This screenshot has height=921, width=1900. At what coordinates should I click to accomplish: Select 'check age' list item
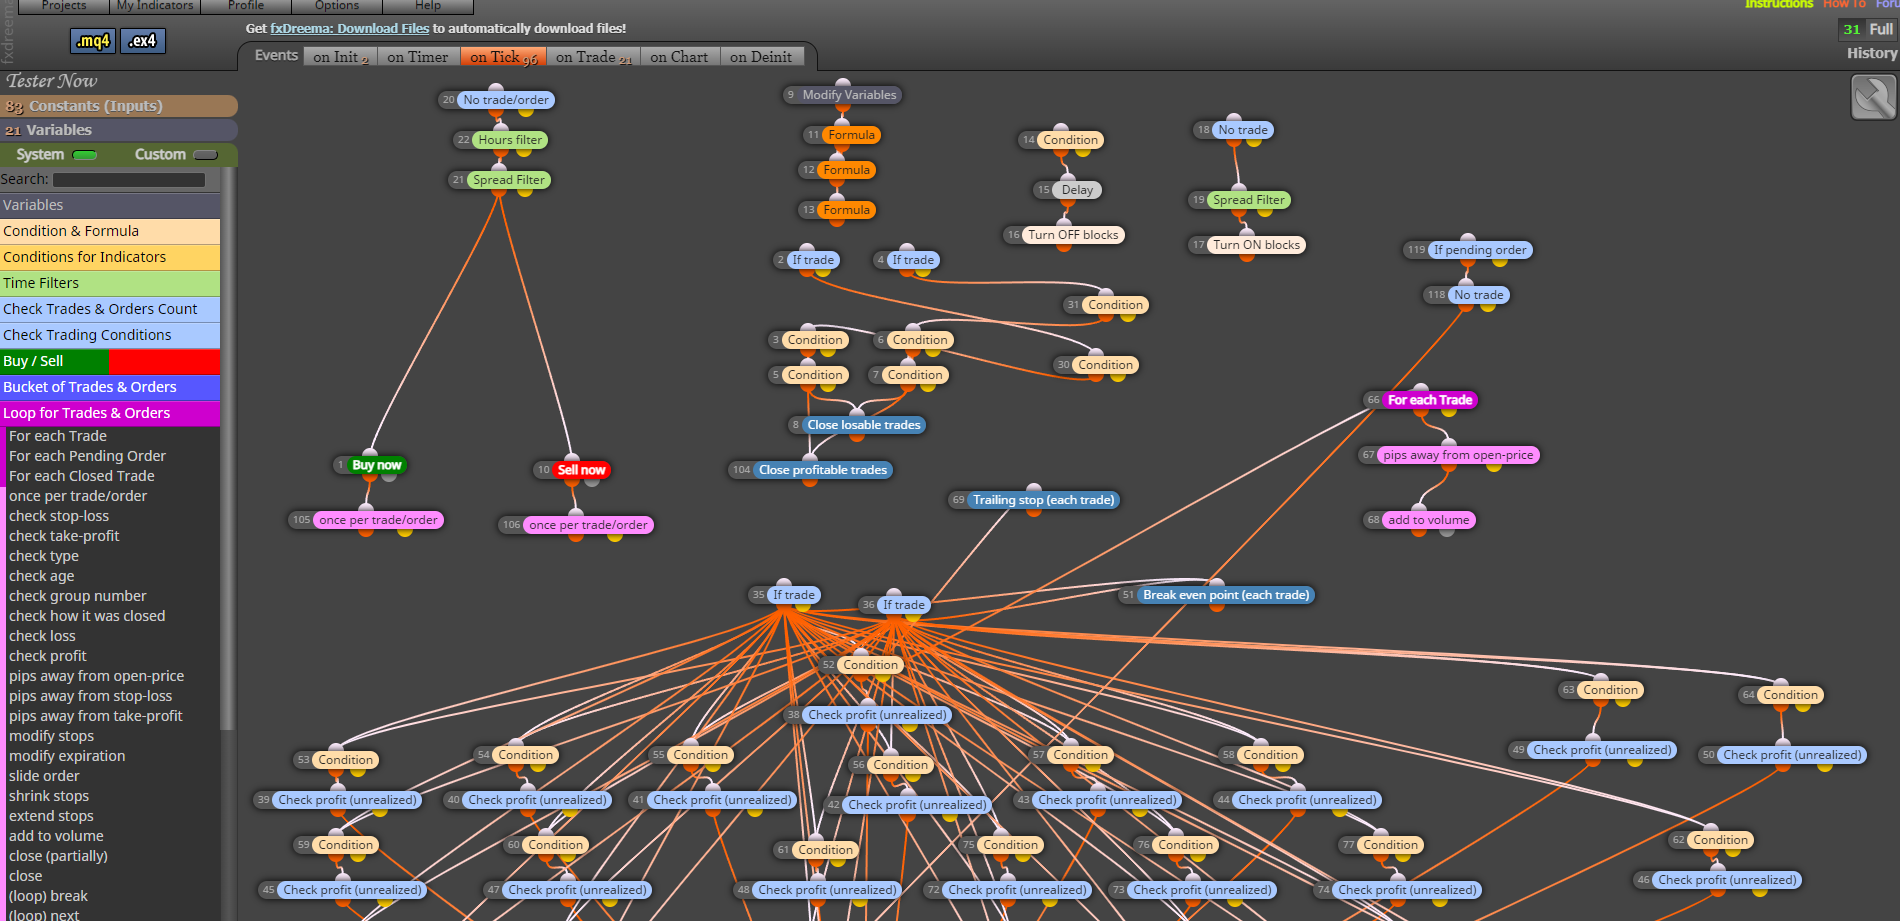coord(41,576)
